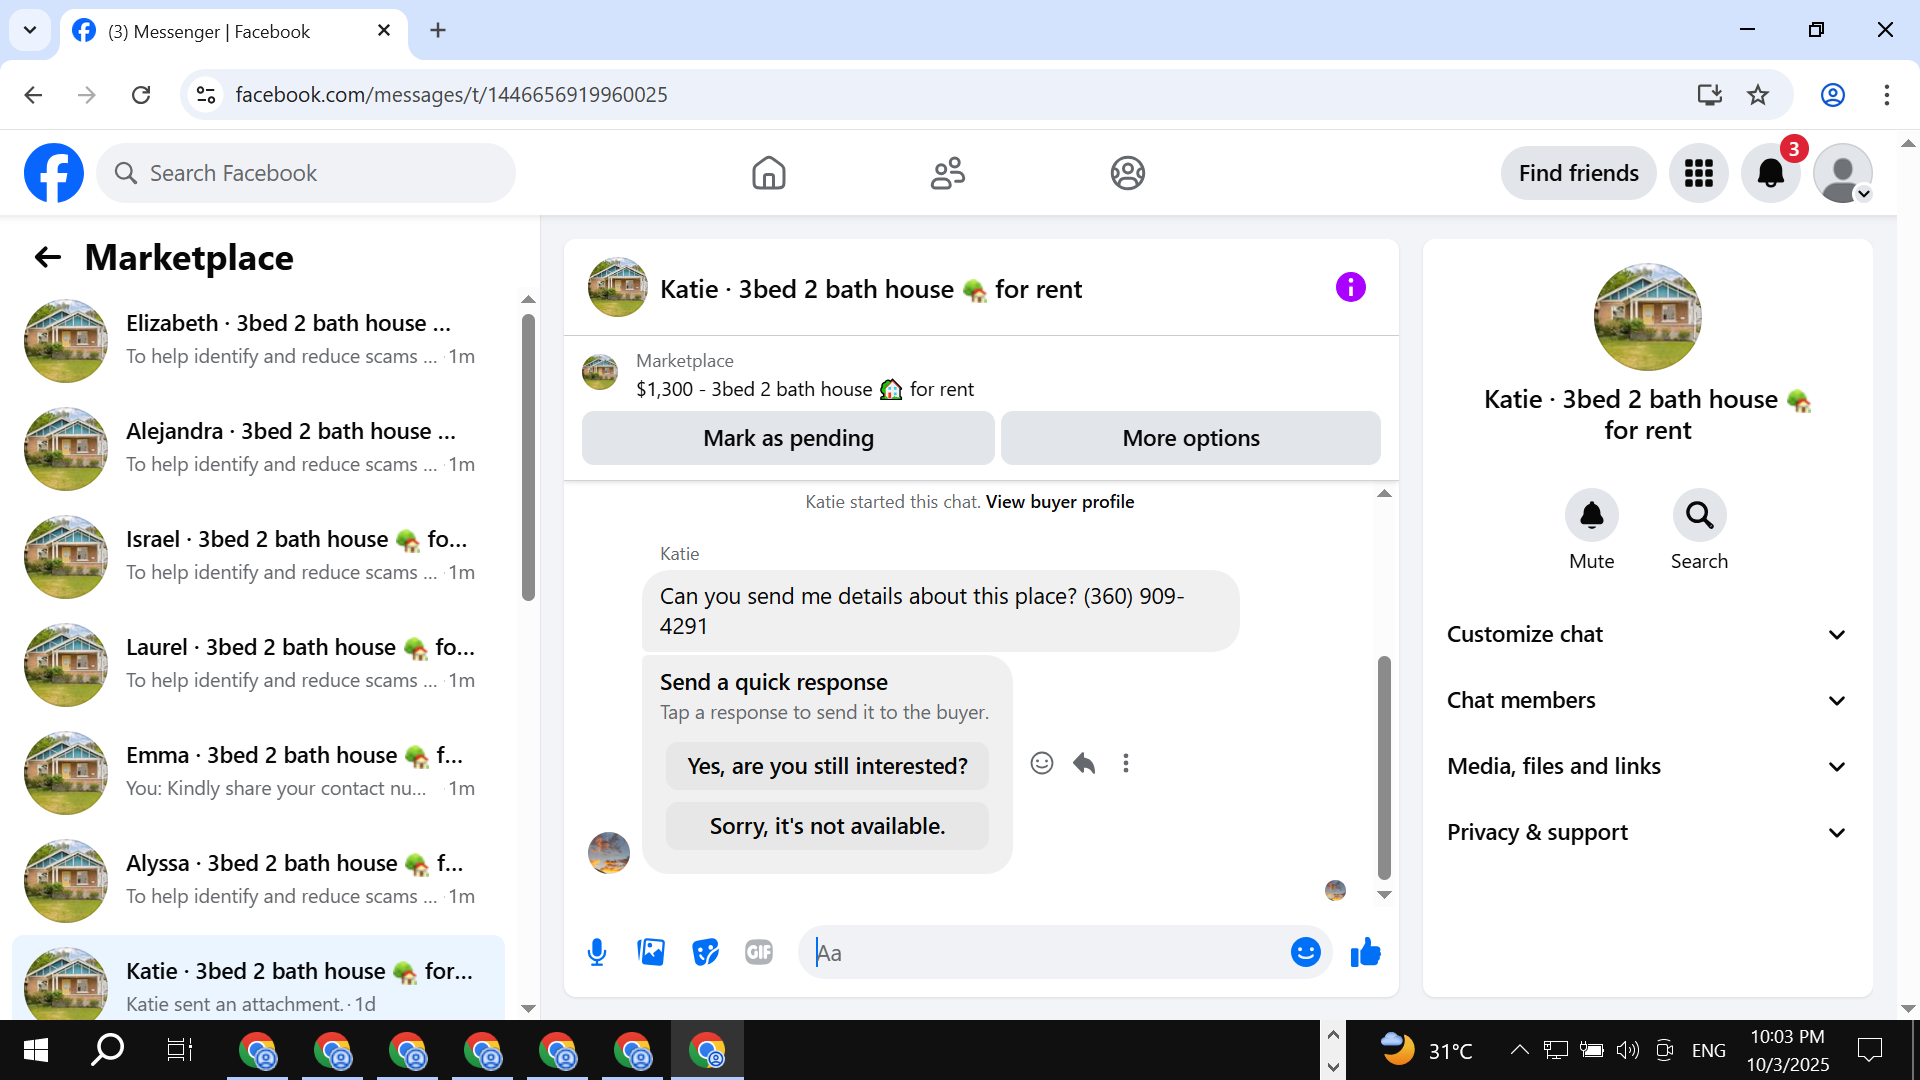The image size is (1920, 1080).
Task: Open Windows Task View
Action: coord(179,1050)
